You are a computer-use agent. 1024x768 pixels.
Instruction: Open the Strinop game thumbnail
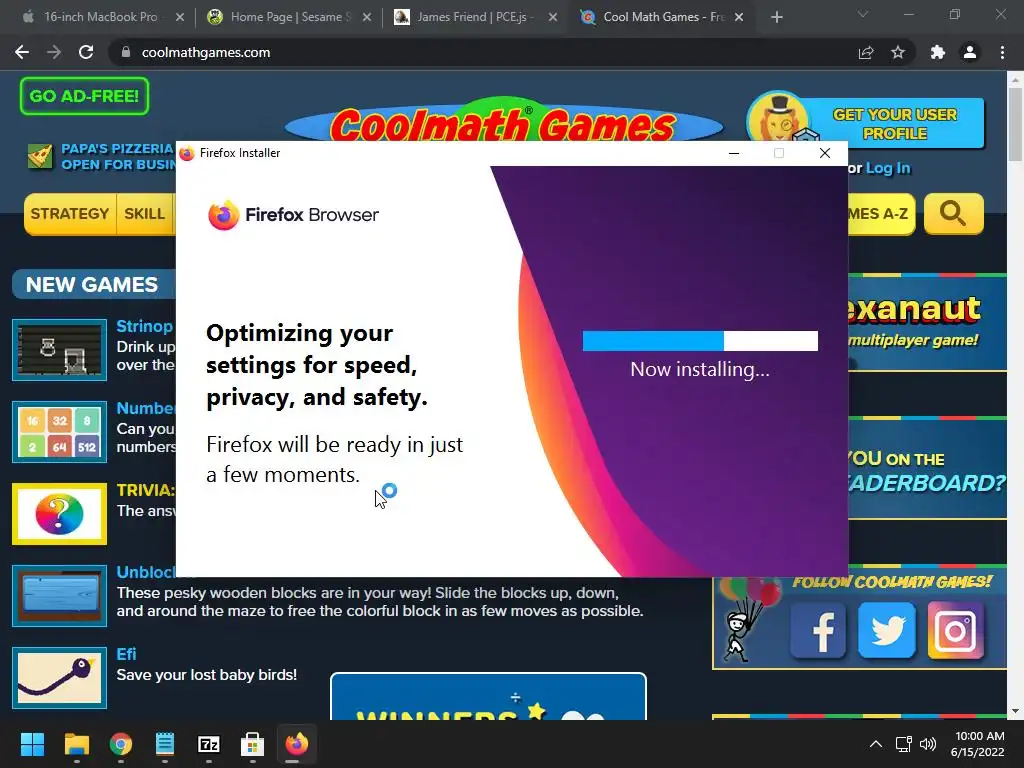coord(59,349)
